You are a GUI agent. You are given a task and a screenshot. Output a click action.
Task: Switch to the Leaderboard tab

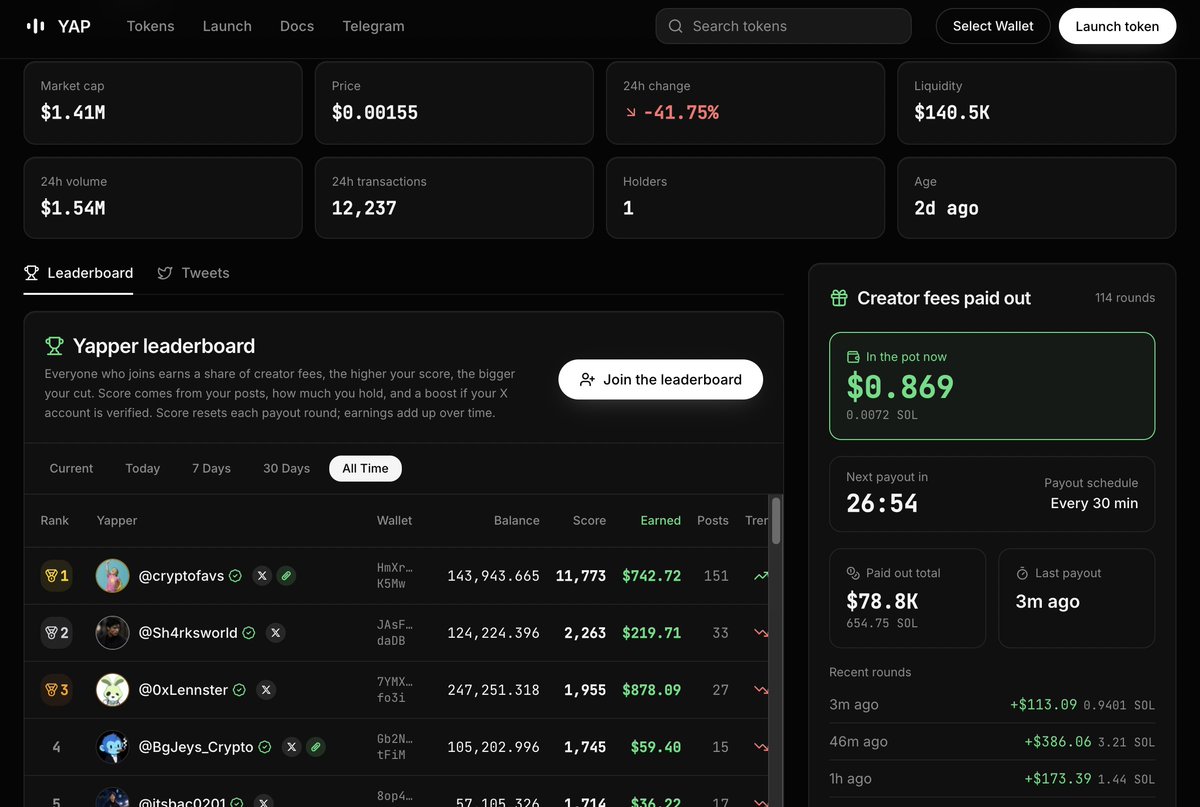(78, 273)
